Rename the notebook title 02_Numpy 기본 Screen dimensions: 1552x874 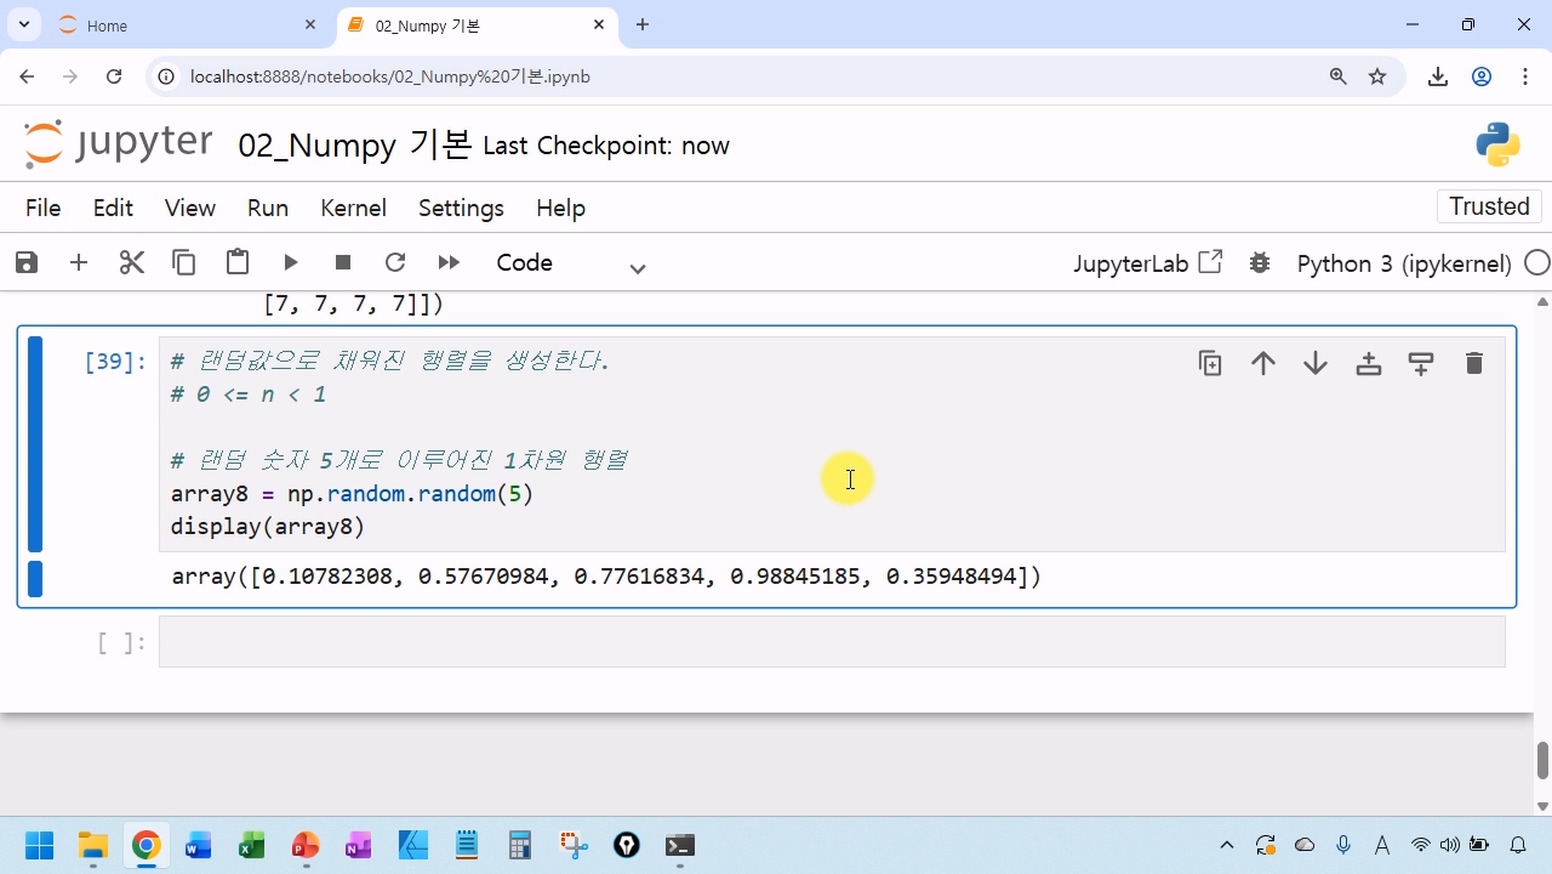click(x=354, y=145)
